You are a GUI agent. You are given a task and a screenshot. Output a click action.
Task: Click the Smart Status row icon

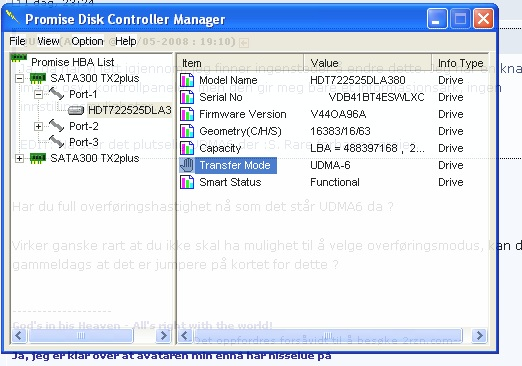pos(187,182)
